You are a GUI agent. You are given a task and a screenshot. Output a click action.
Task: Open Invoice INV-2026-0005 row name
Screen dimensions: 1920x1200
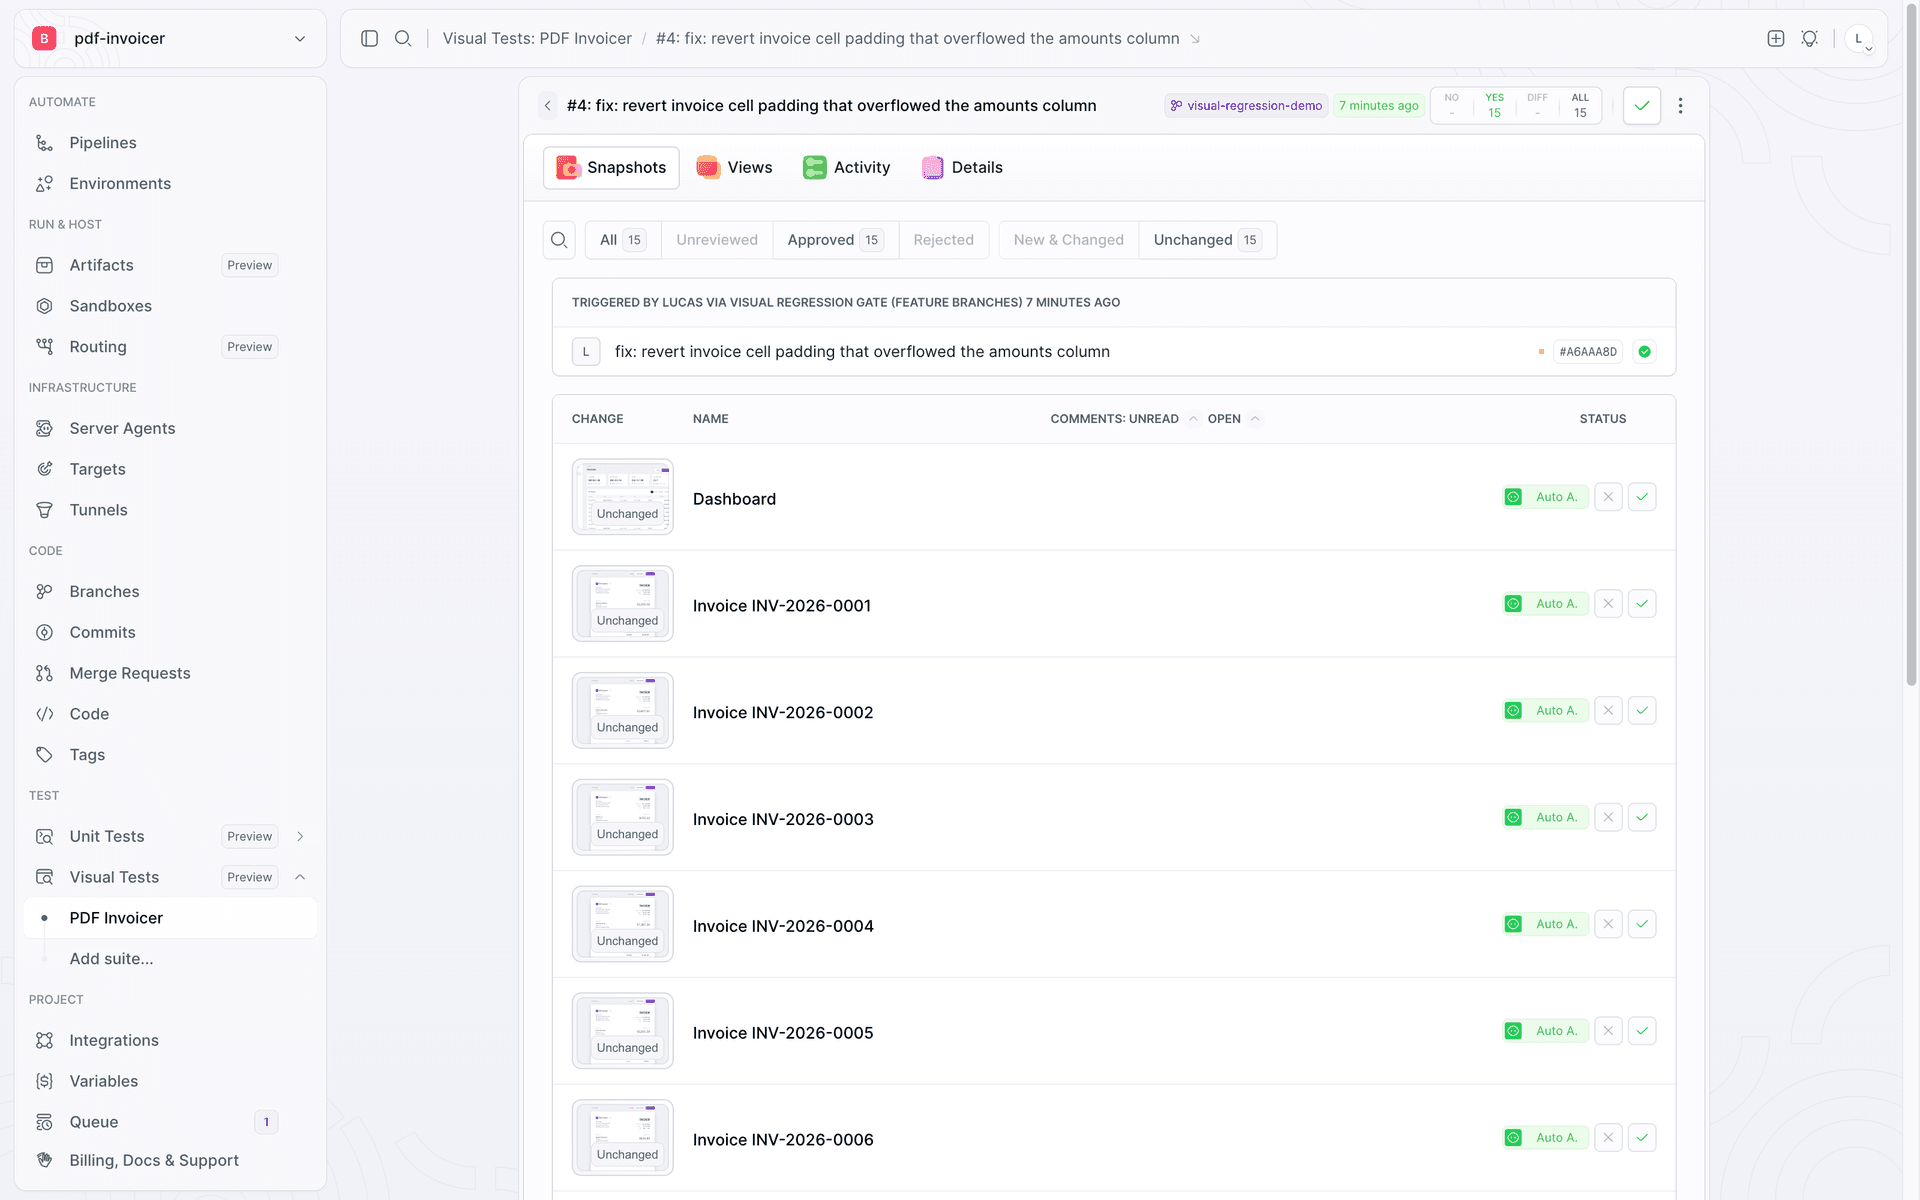click(783, 1033)
